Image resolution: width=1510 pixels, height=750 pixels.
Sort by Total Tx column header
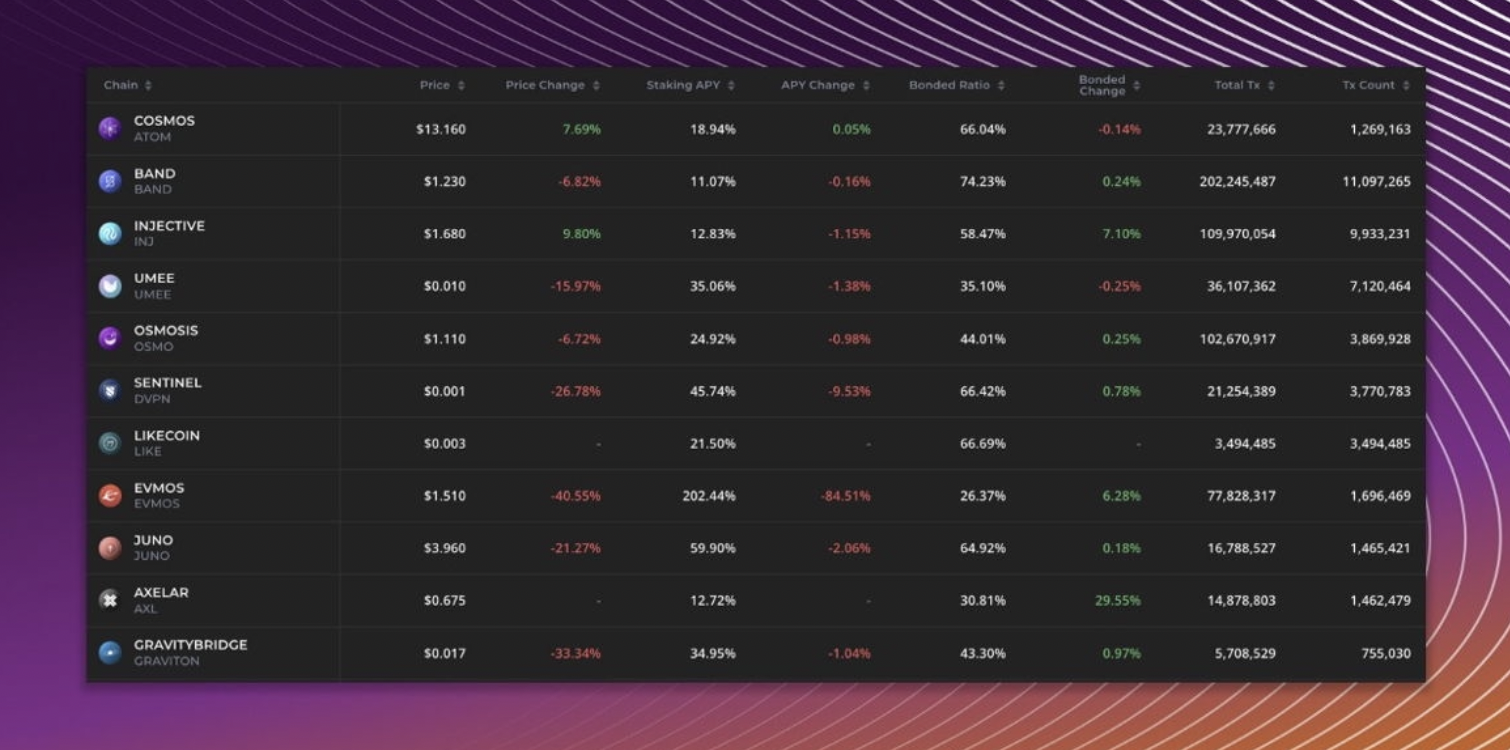[1244, 85]
